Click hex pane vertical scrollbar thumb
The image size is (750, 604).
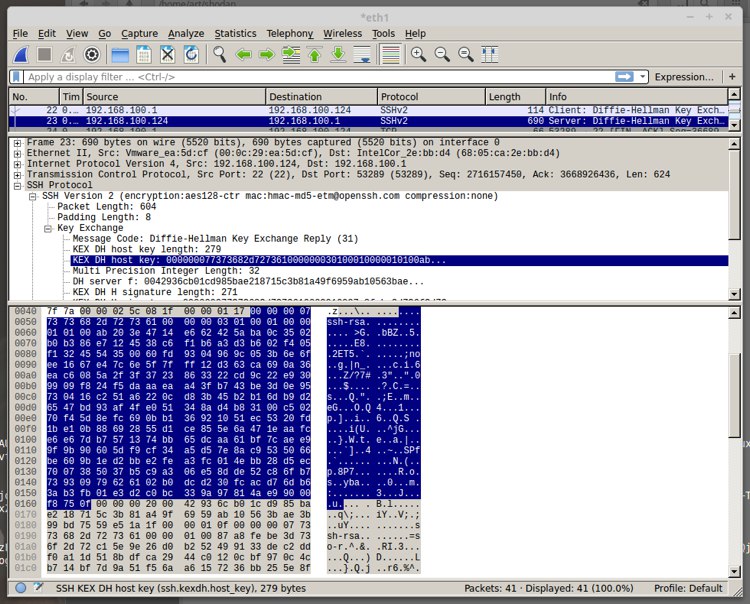click(x=734, y=395)
